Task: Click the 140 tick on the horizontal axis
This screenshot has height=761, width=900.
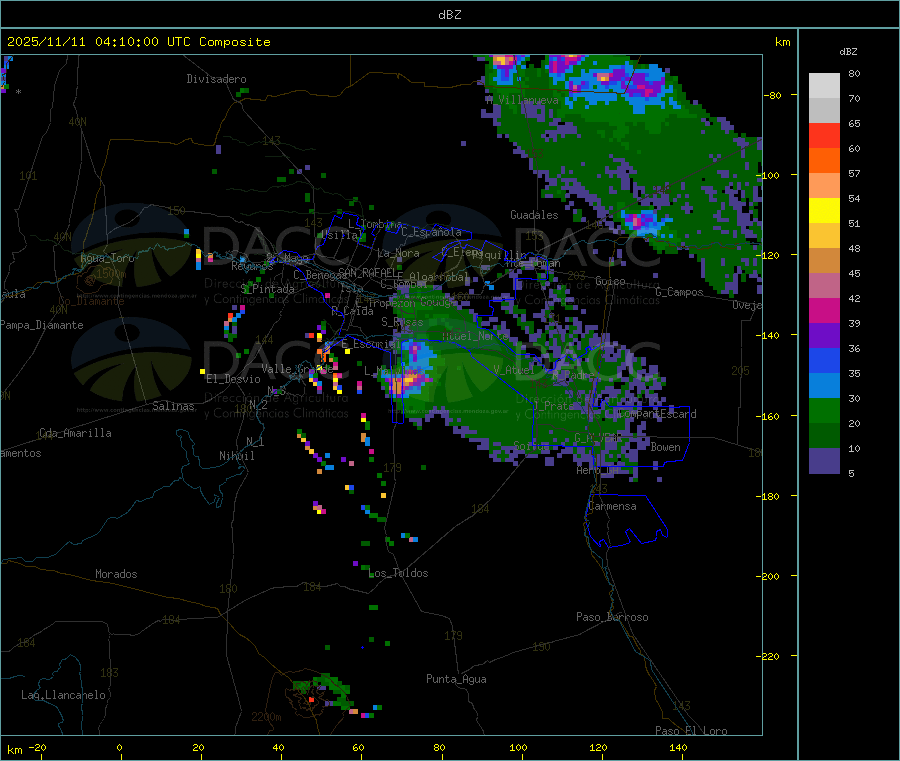Action: pos(678,748)
